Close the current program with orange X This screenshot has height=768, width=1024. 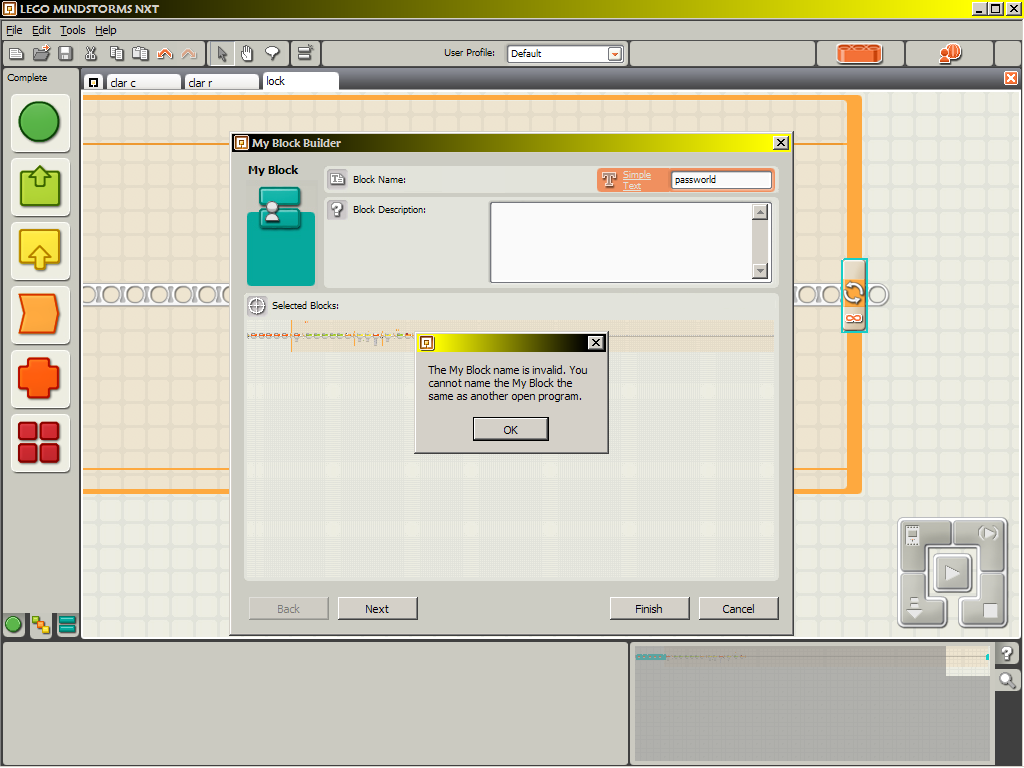pos(1010,78)
